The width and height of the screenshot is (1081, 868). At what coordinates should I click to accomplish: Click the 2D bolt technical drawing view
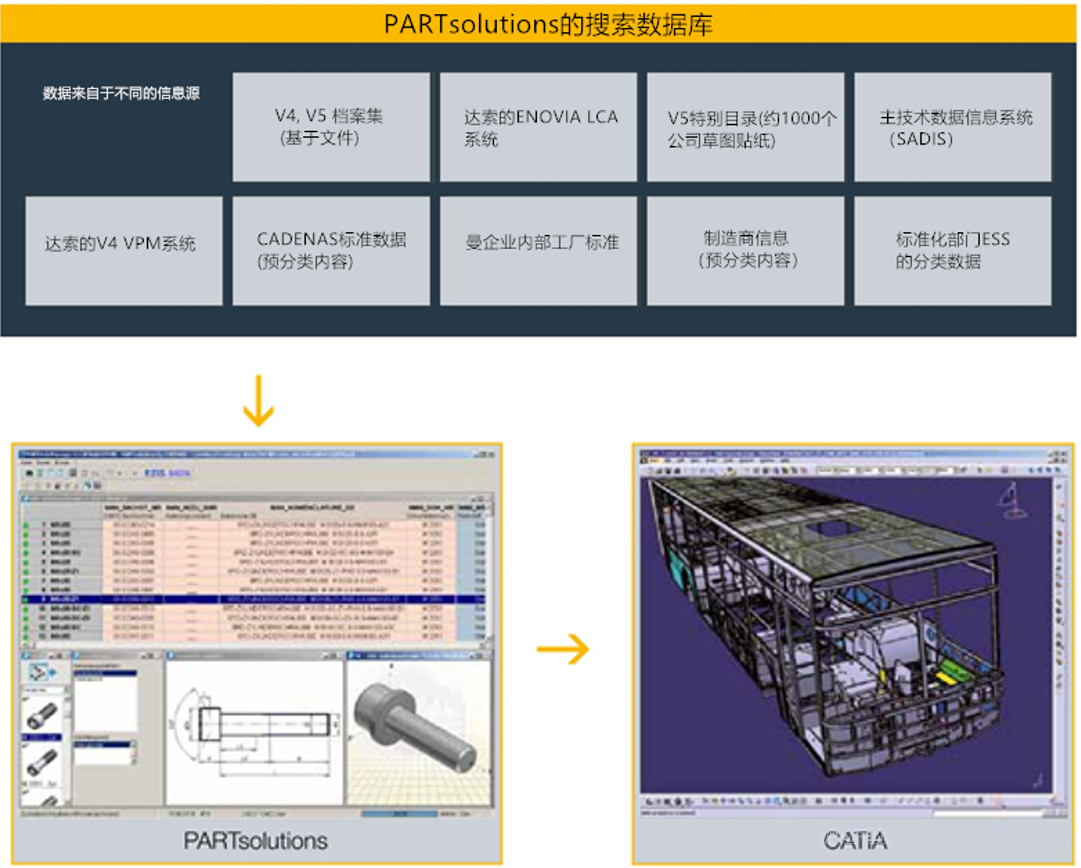pos(253,730)
